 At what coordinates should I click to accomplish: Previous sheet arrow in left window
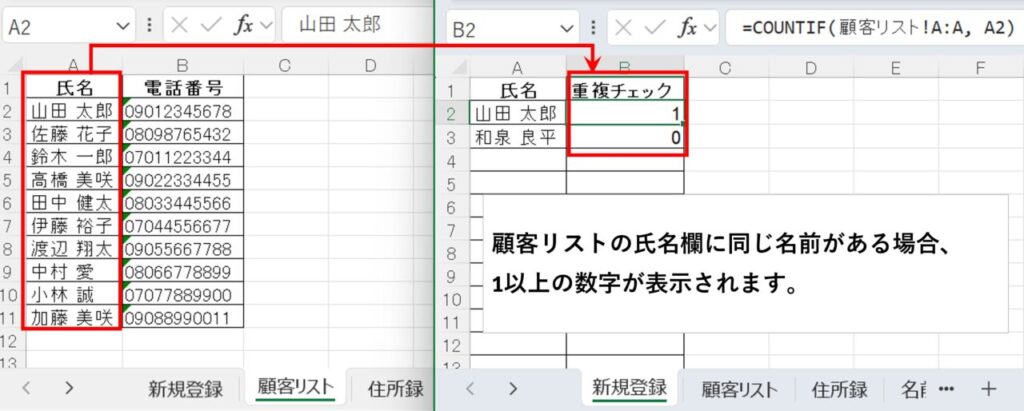coord(26,388)
